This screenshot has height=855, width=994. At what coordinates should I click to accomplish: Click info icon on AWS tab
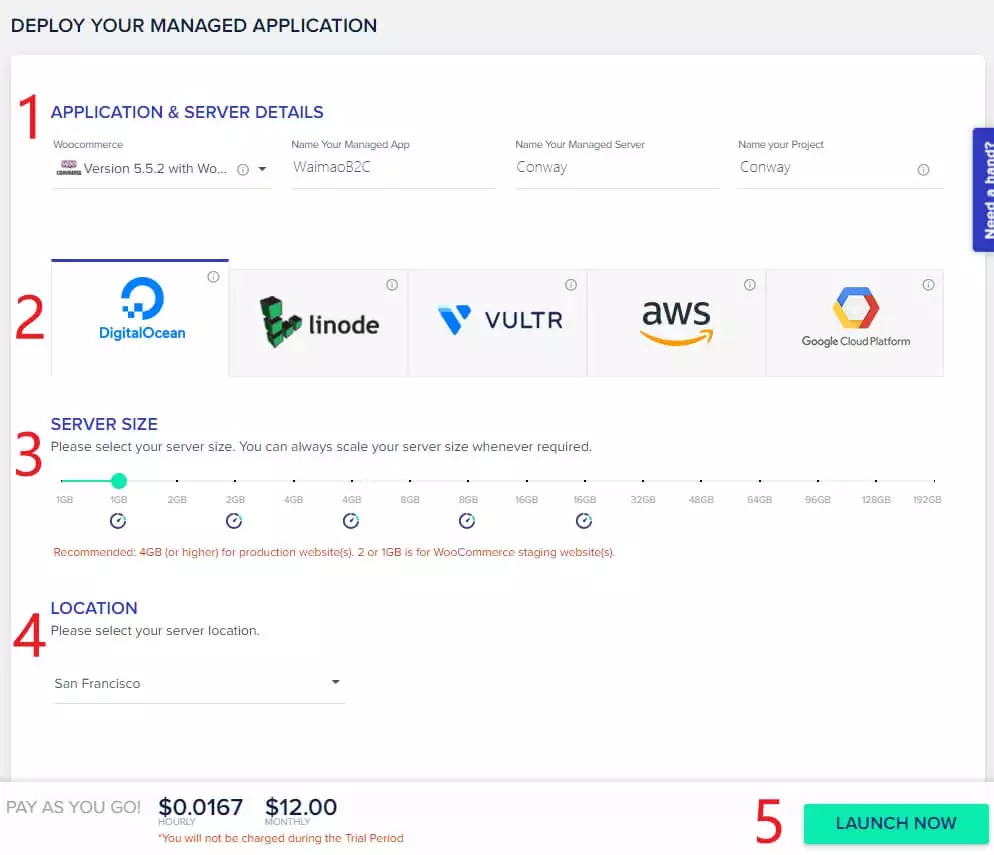coord(750,285)
